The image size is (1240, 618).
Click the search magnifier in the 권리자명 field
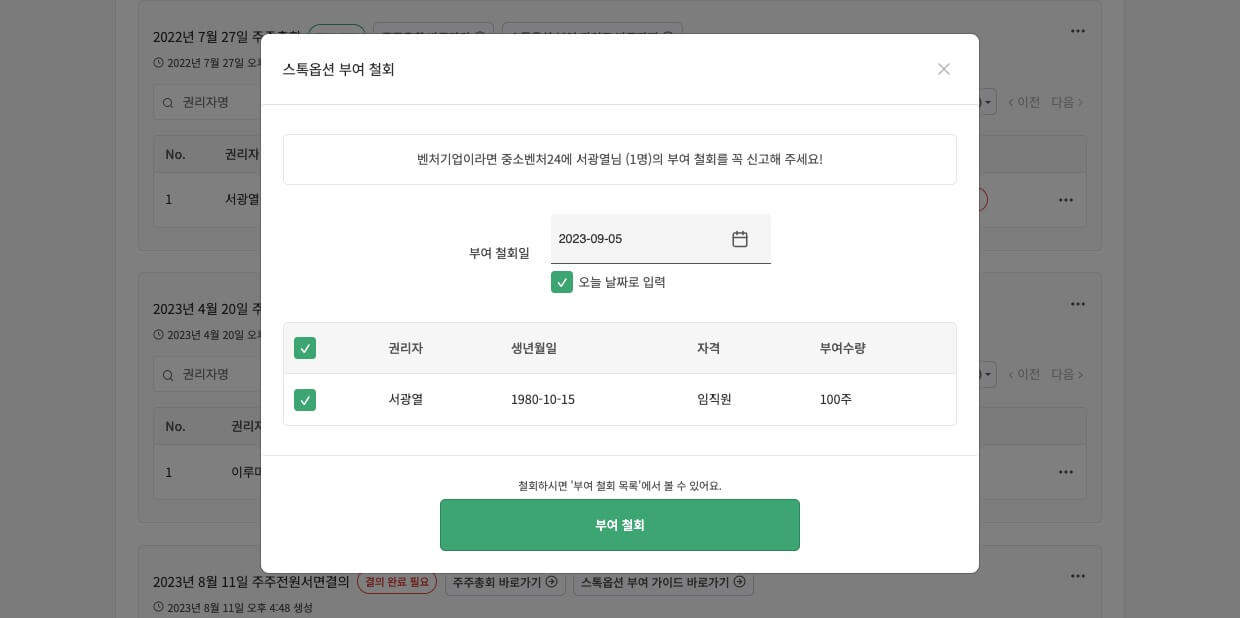coord(167,102)
